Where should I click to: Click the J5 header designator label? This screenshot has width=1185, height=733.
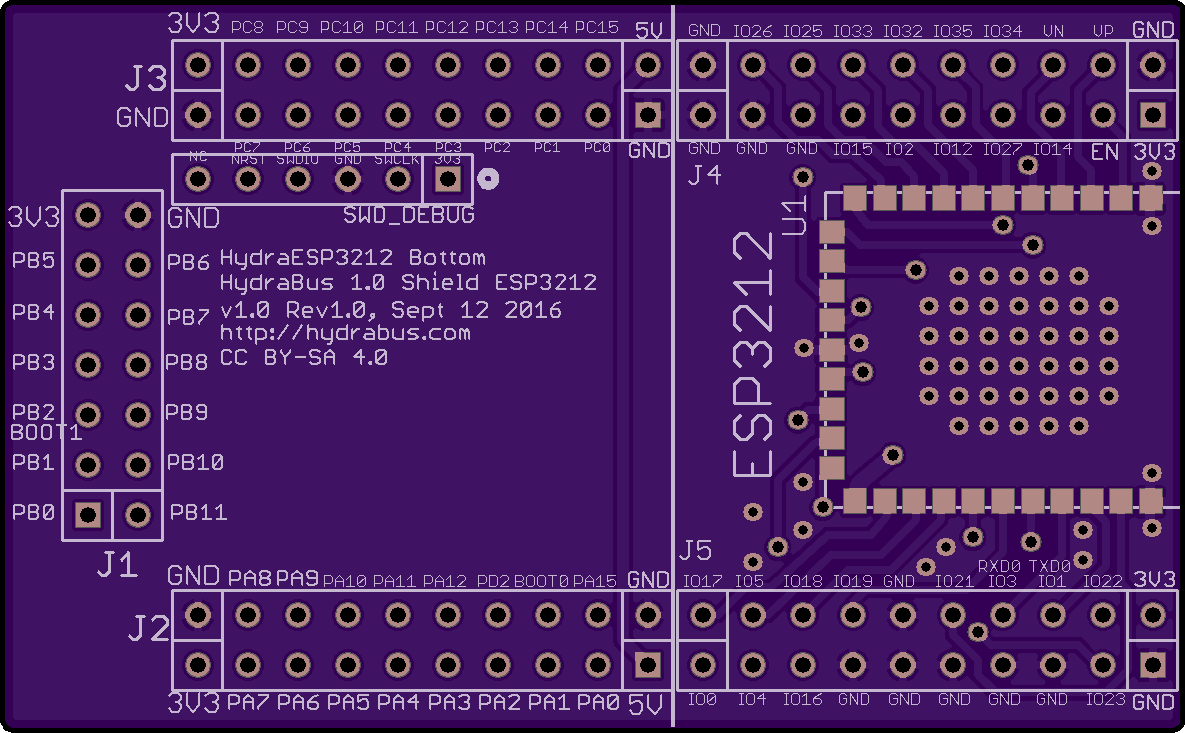(x=695, y=550)
